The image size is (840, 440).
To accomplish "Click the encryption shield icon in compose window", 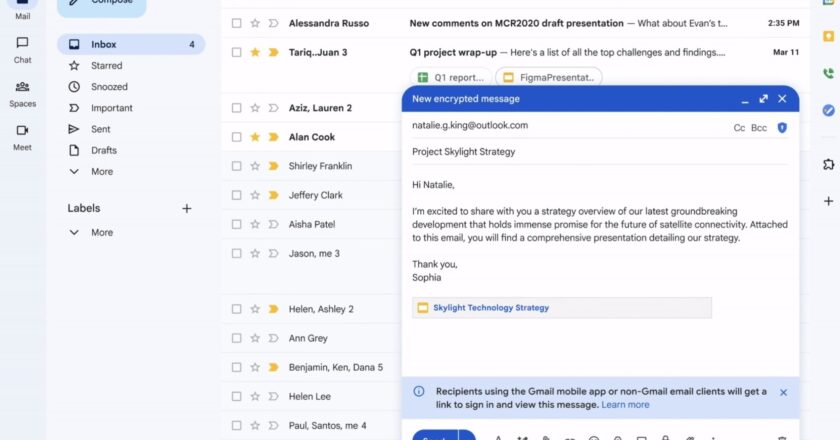I will [x=782, y=127].
